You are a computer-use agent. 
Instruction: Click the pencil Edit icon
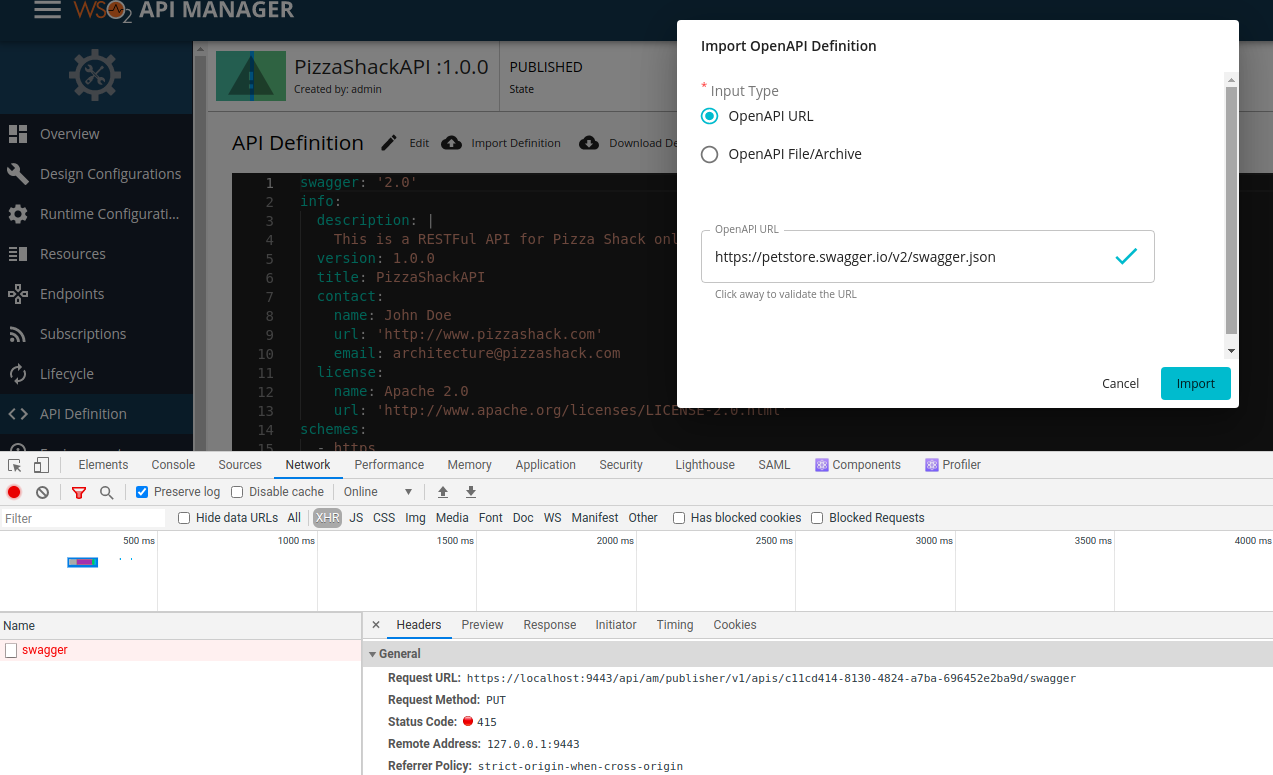[x=389, y=143]
